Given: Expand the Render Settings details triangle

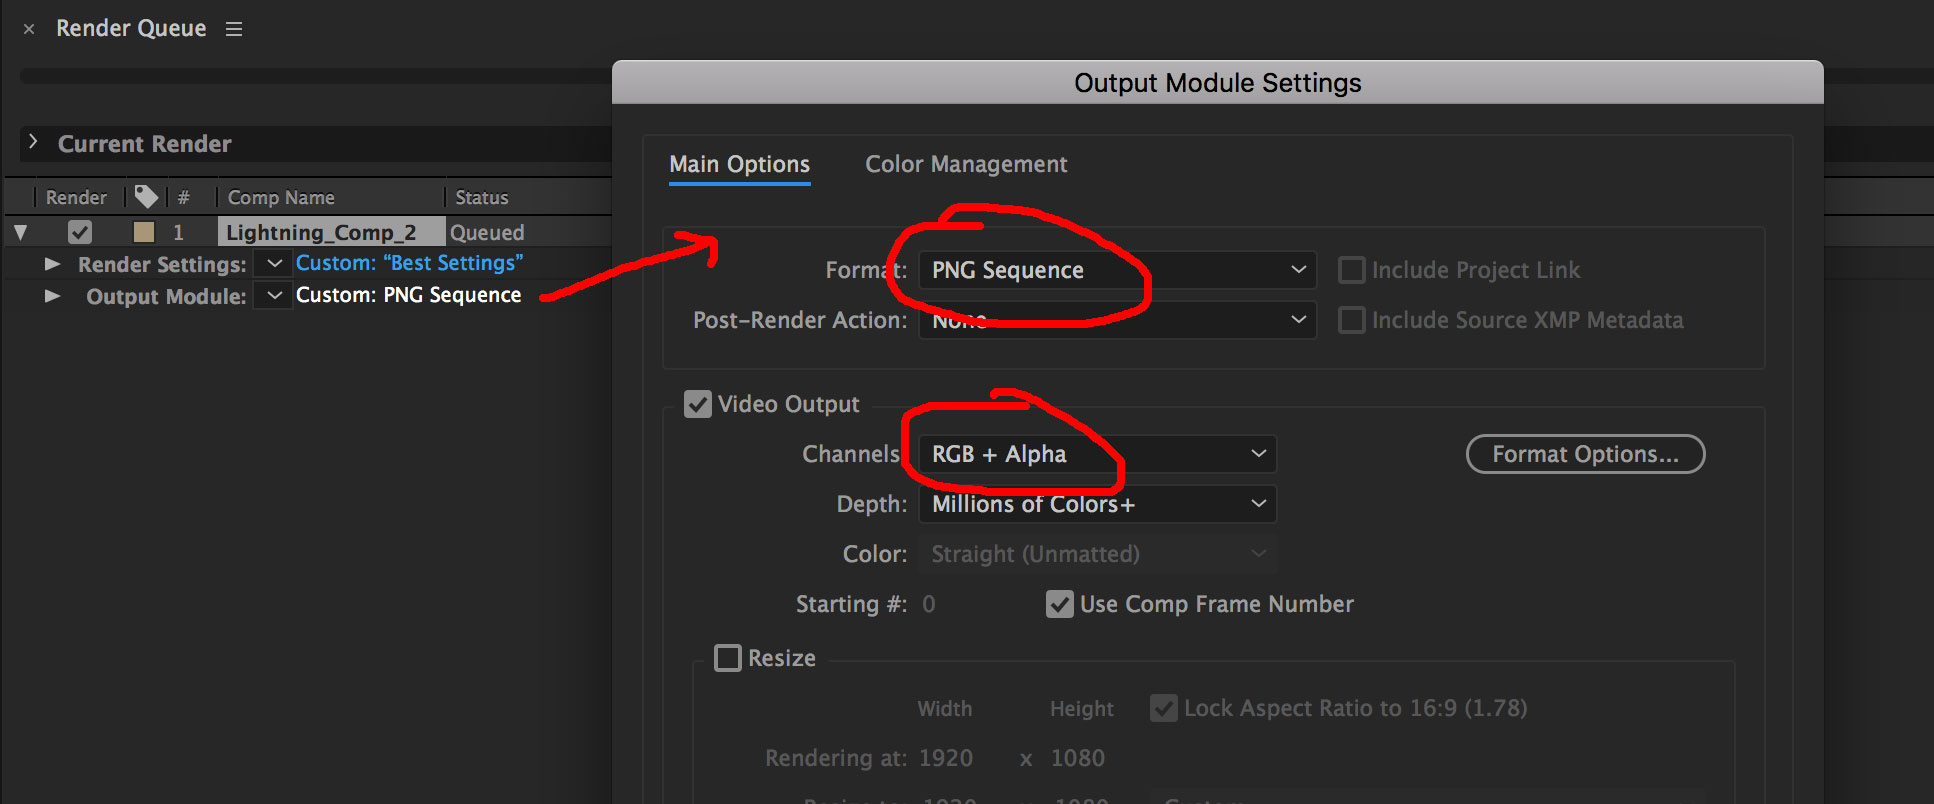Looking at the screenshot, I should (x=52, y=264).
